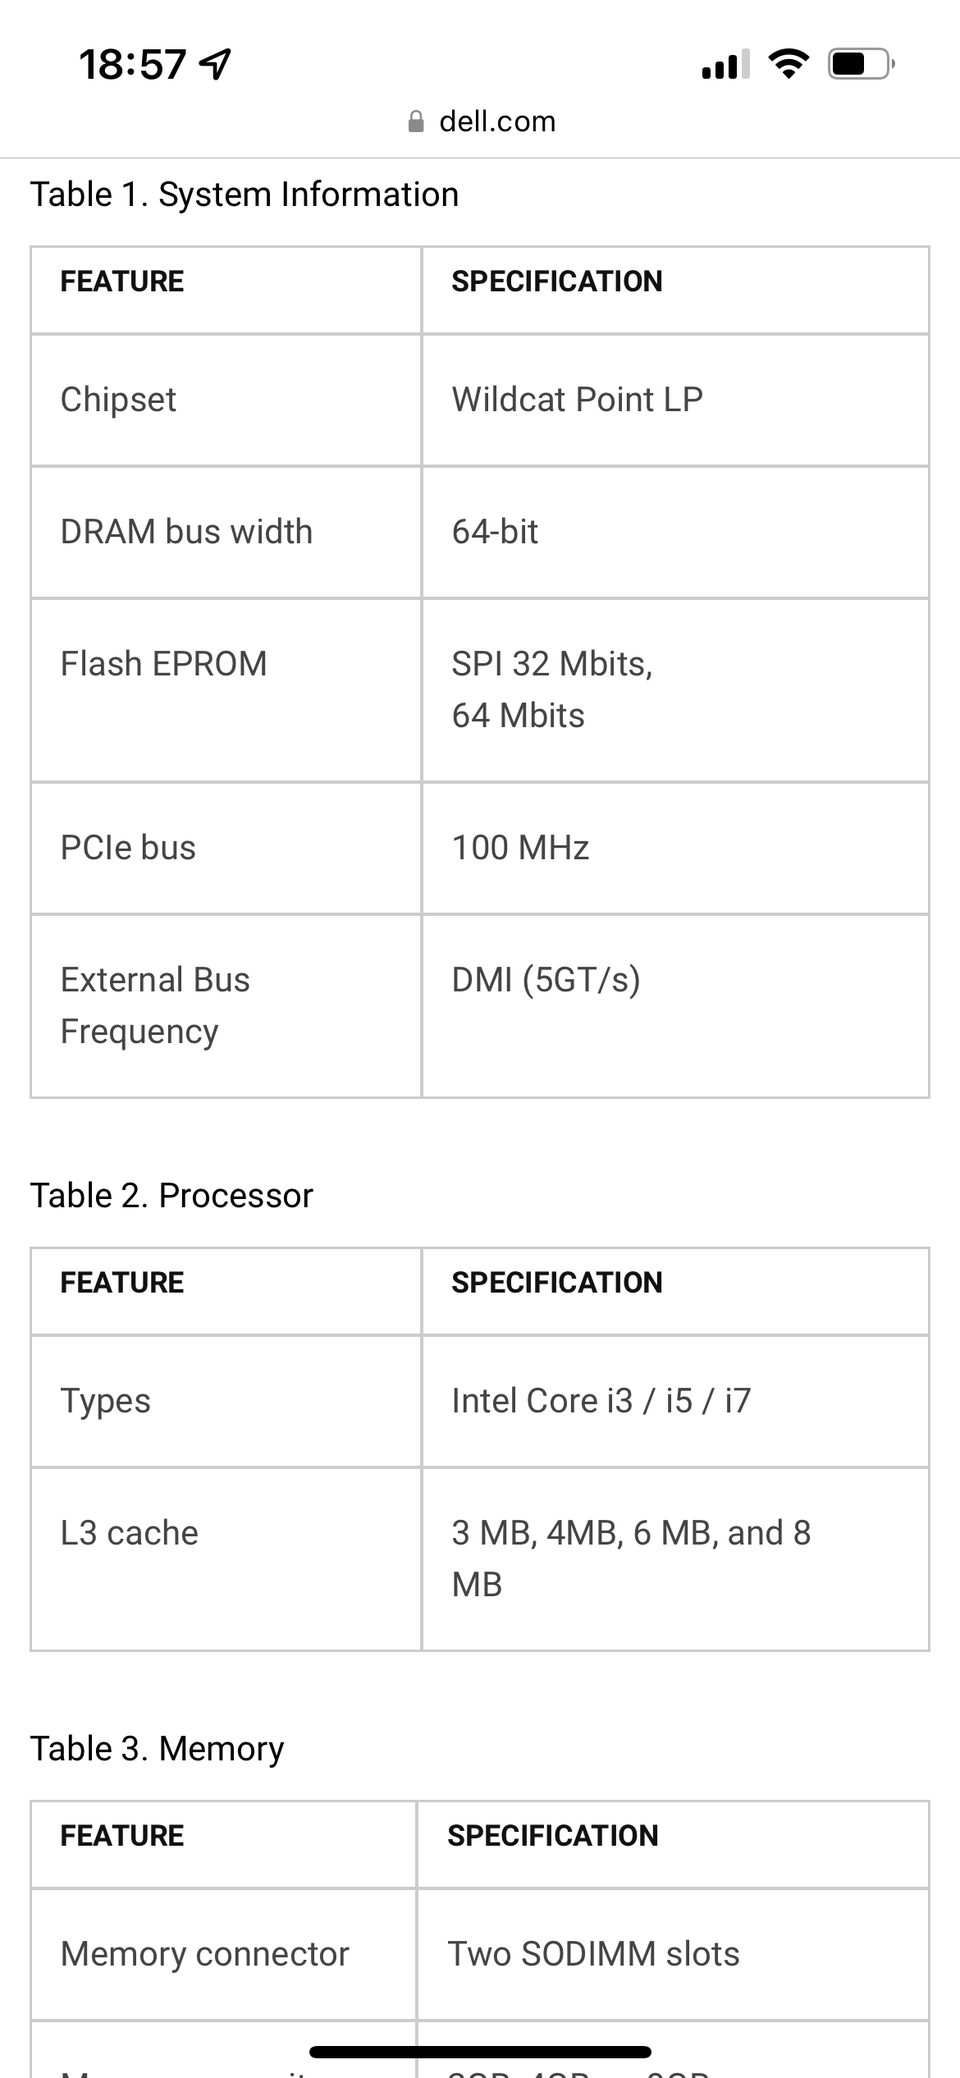The width and height of the screenshot is (960, 2078).
Task: Tap the battery level icon
Action: tap(860, 65)
